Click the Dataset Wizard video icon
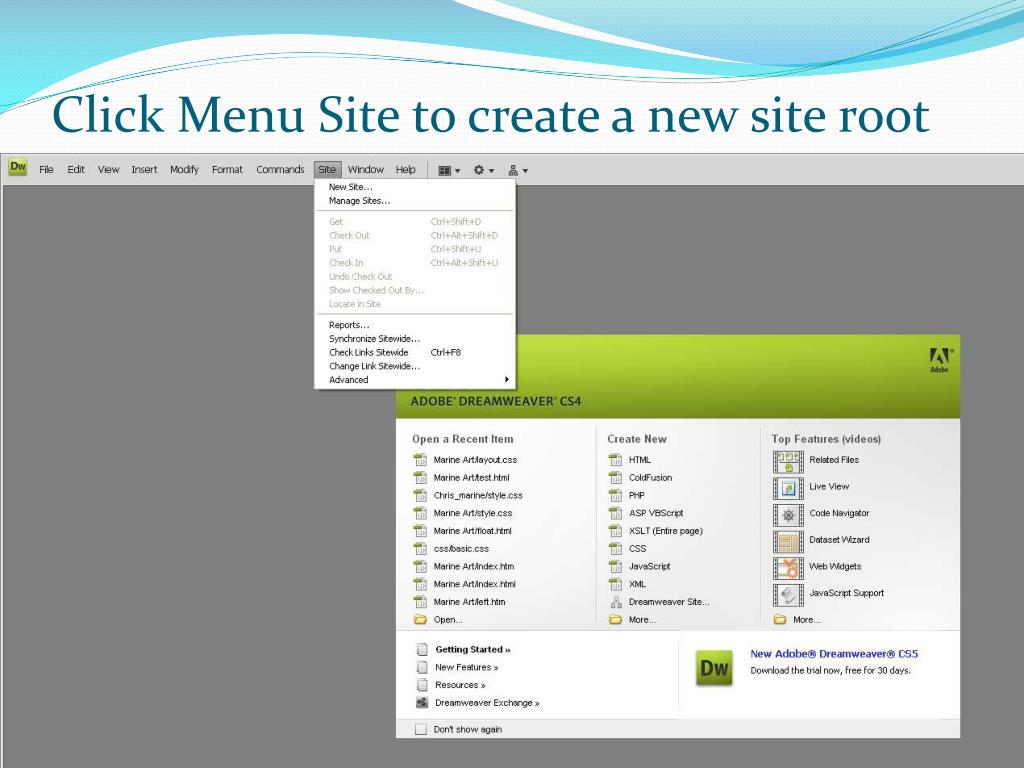 point(788,542)
